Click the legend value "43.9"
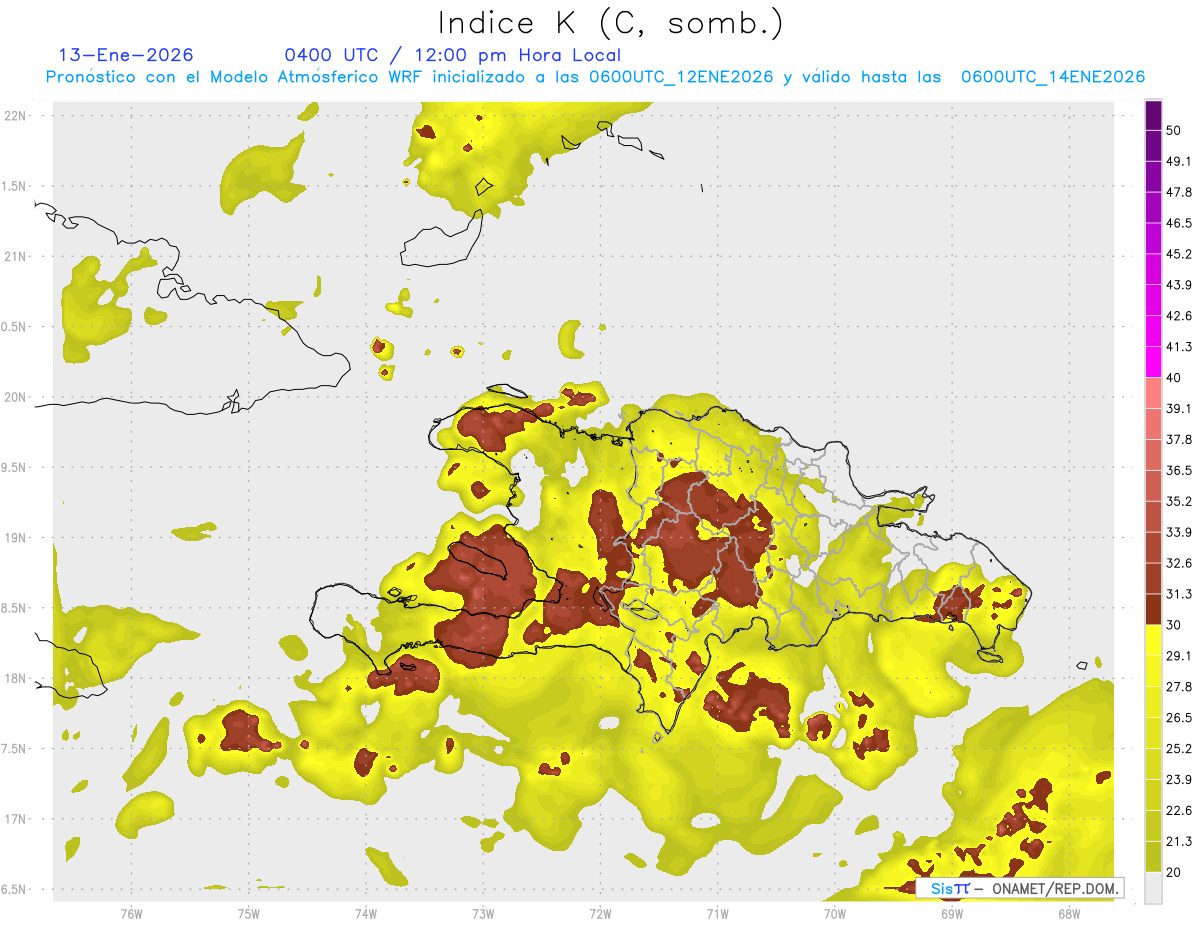Screen dimensions: 1200x927 coord(1179,285)
